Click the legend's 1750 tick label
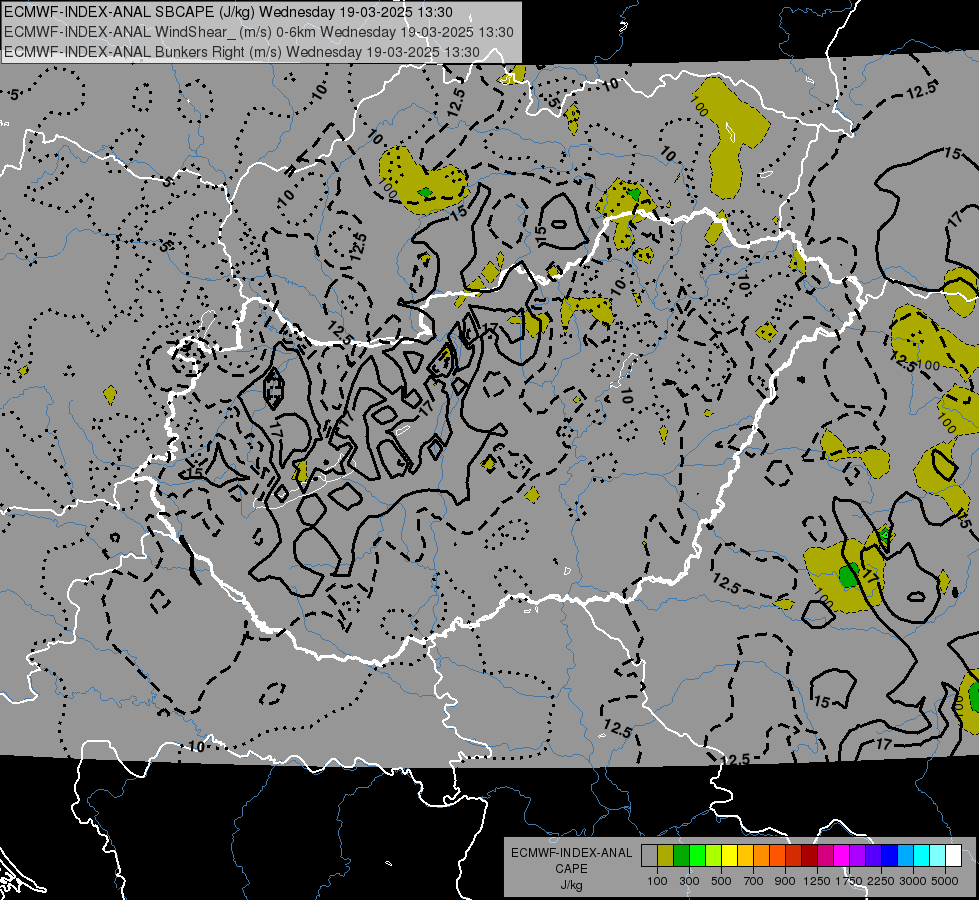Screen dimensions: 979x900 (x=849, y=881)
